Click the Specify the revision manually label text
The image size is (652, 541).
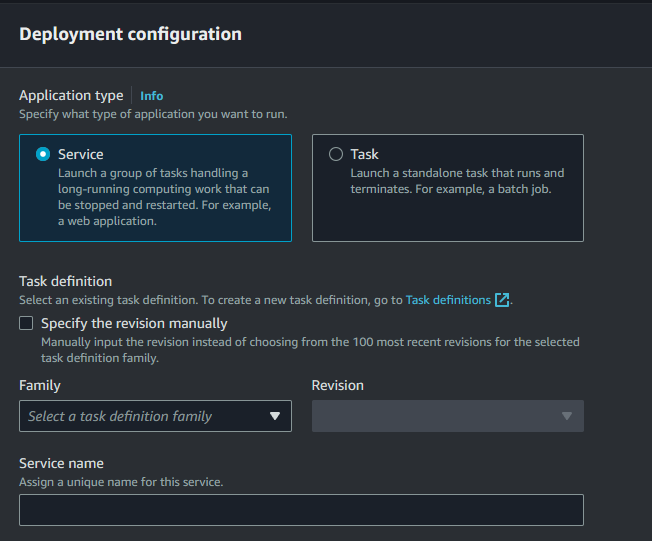tap(134, 324)
